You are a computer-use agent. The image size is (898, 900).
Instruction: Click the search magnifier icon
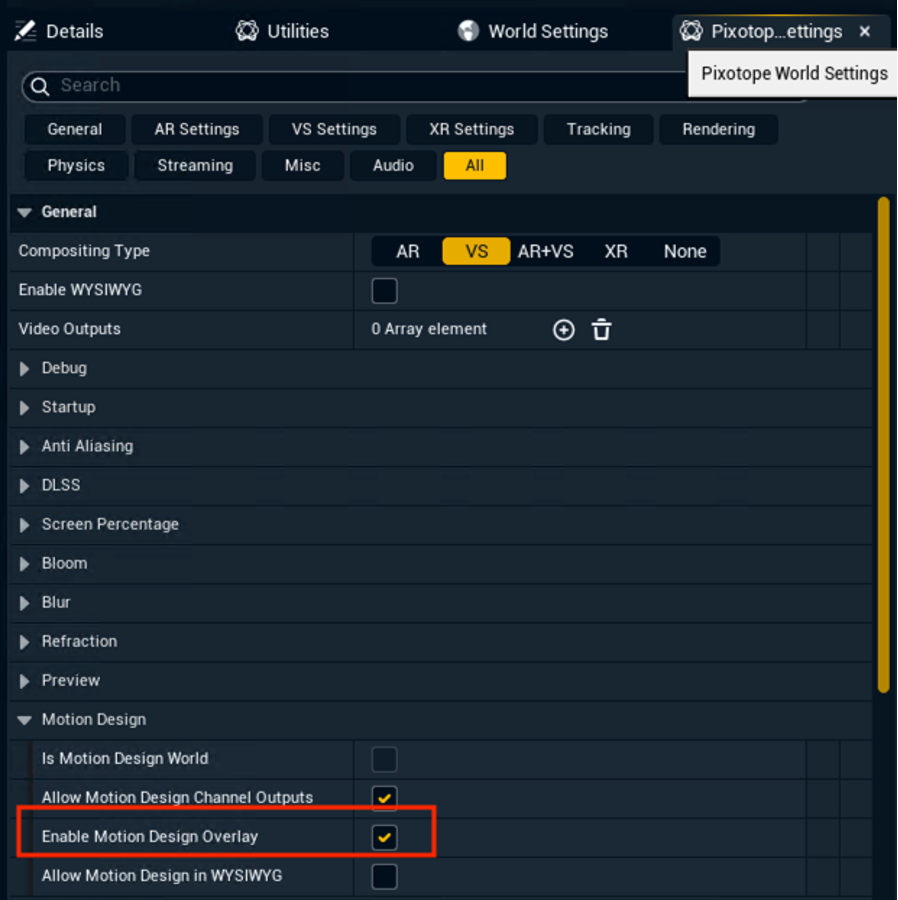click(40, 87)
